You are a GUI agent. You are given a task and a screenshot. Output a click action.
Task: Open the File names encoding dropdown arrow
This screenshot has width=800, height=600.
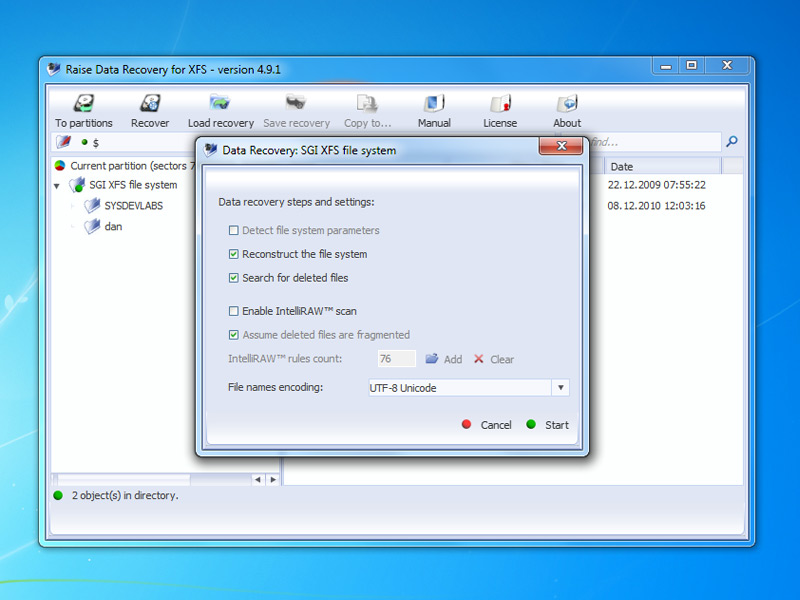point(560,388)
